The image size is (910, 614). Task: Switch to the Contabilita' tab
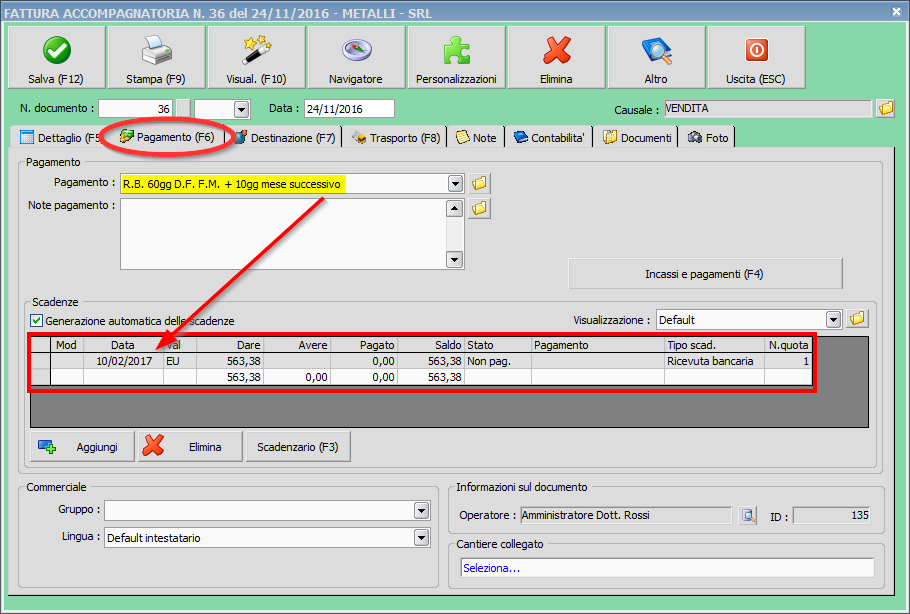pos(549,138)
